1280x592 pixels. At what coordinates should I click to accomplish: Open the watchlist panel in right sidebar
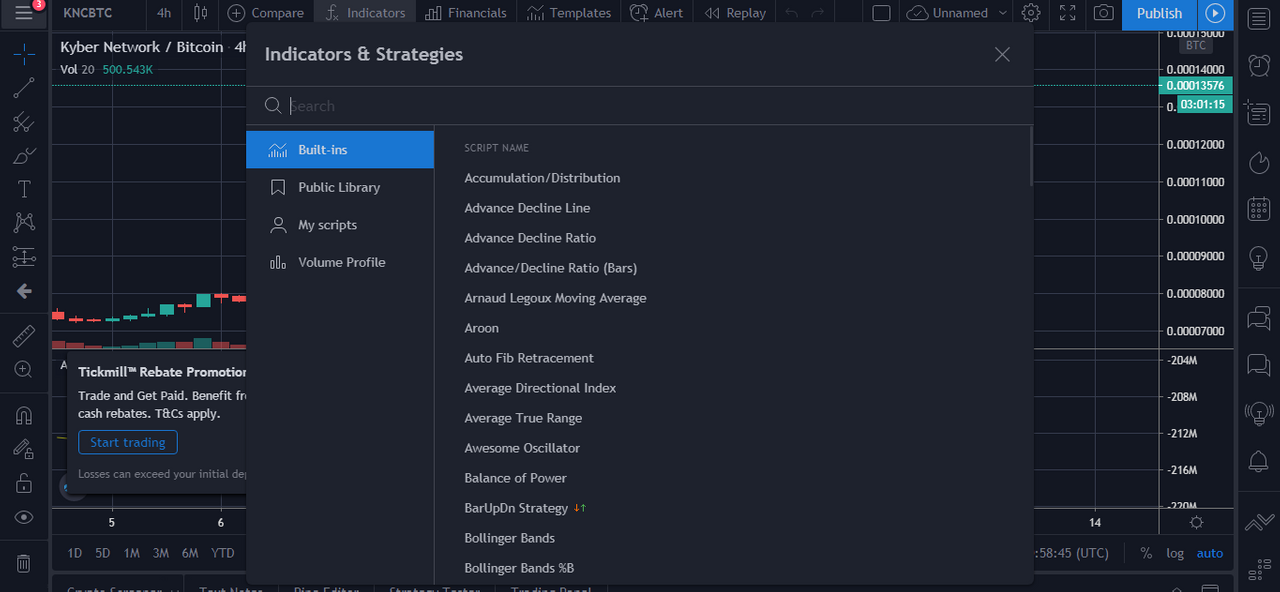1259,17
